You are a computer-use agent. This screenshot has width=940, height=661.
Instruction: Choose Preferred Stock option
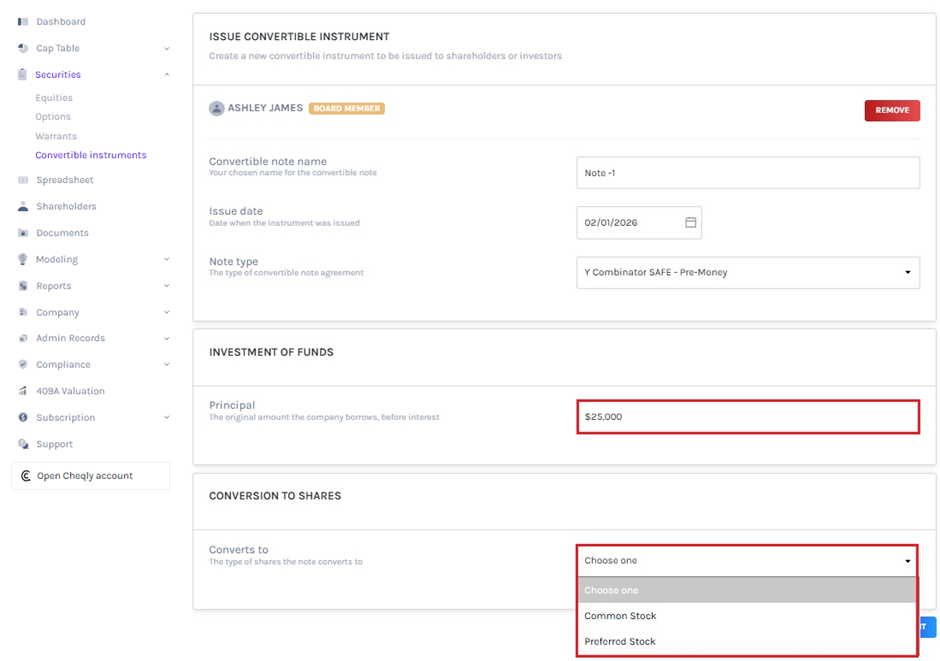click(x=620, y=642)
